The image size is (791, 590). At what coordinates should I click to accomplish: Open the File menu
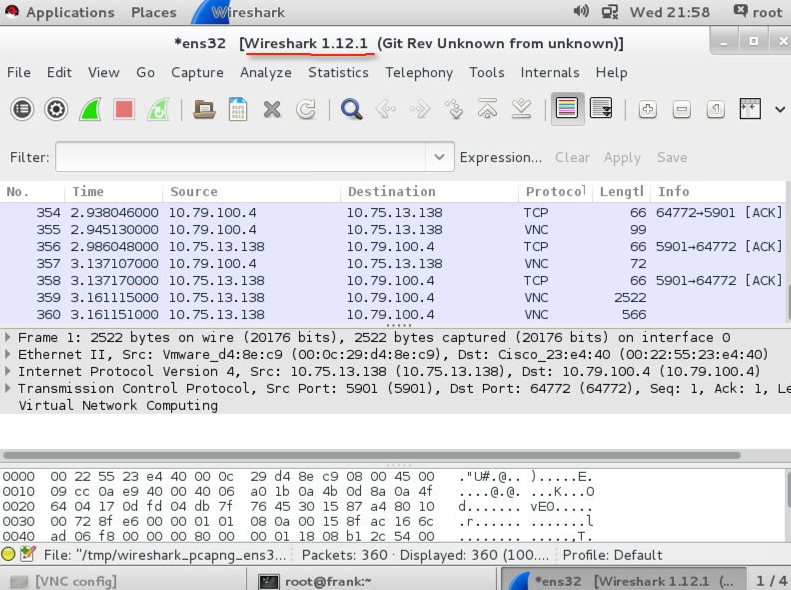coord(19,73)
